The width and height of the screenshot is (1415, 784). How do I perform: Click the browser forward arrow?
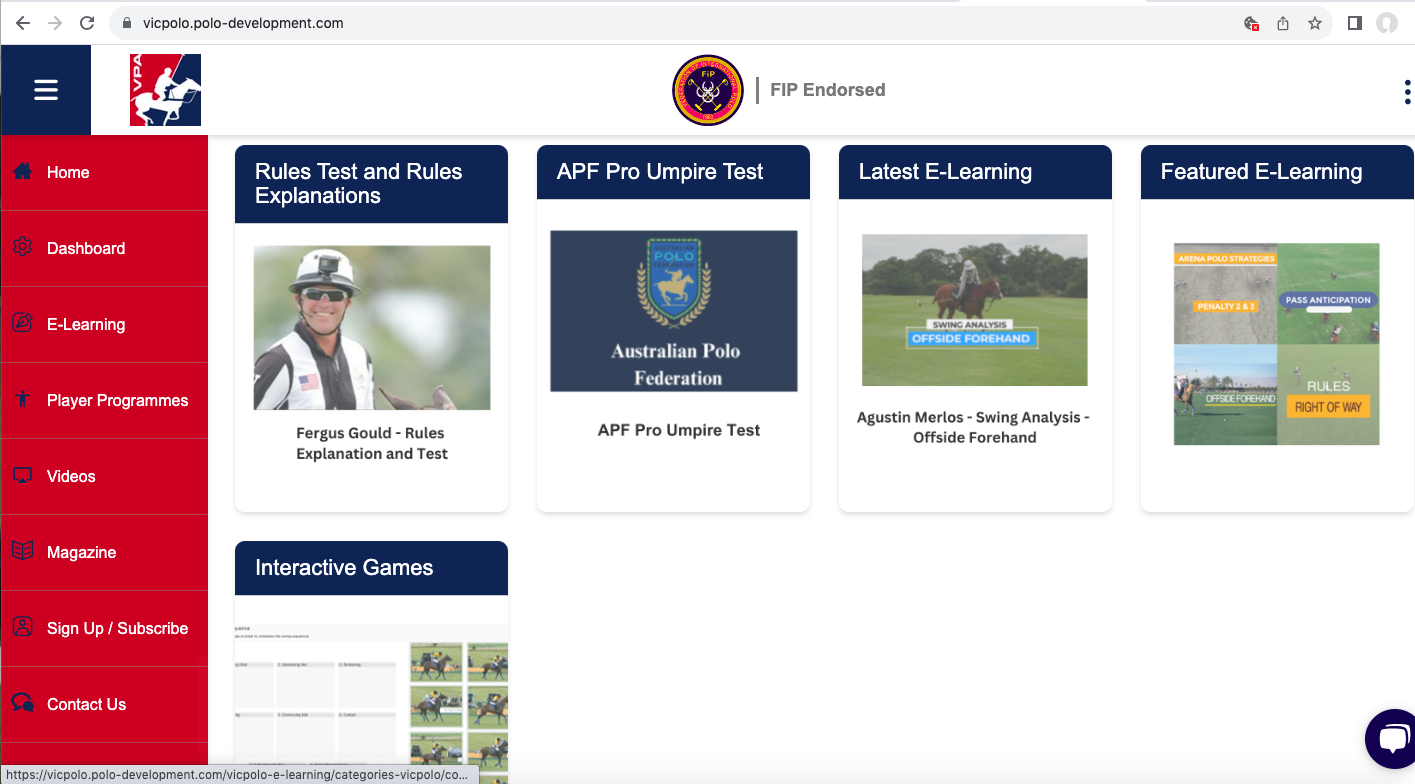[55, 23]
